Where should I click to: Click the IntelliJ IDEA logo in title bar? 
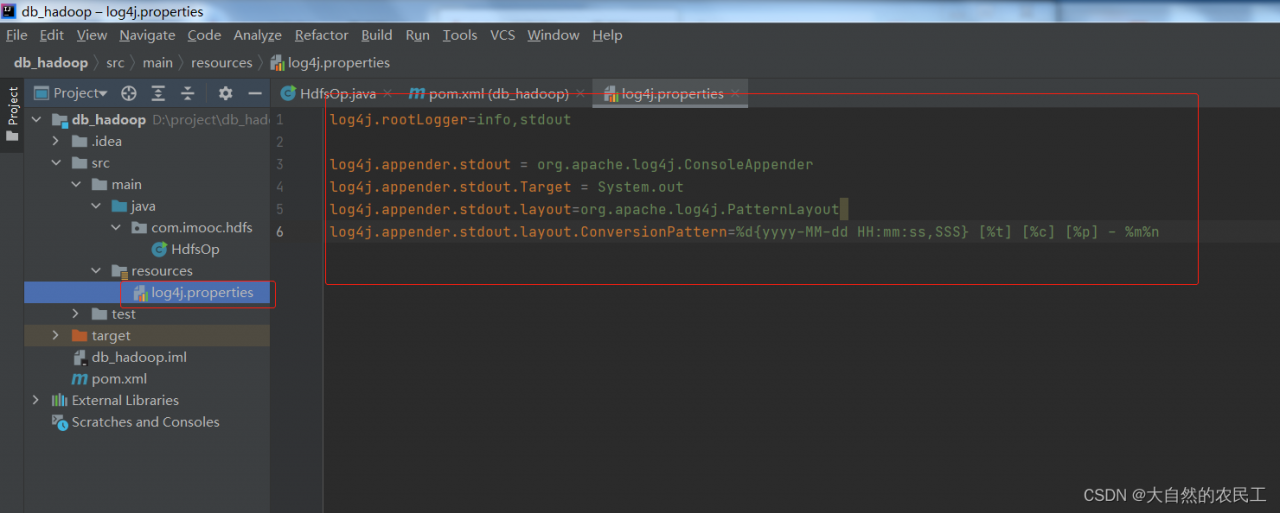9,11
